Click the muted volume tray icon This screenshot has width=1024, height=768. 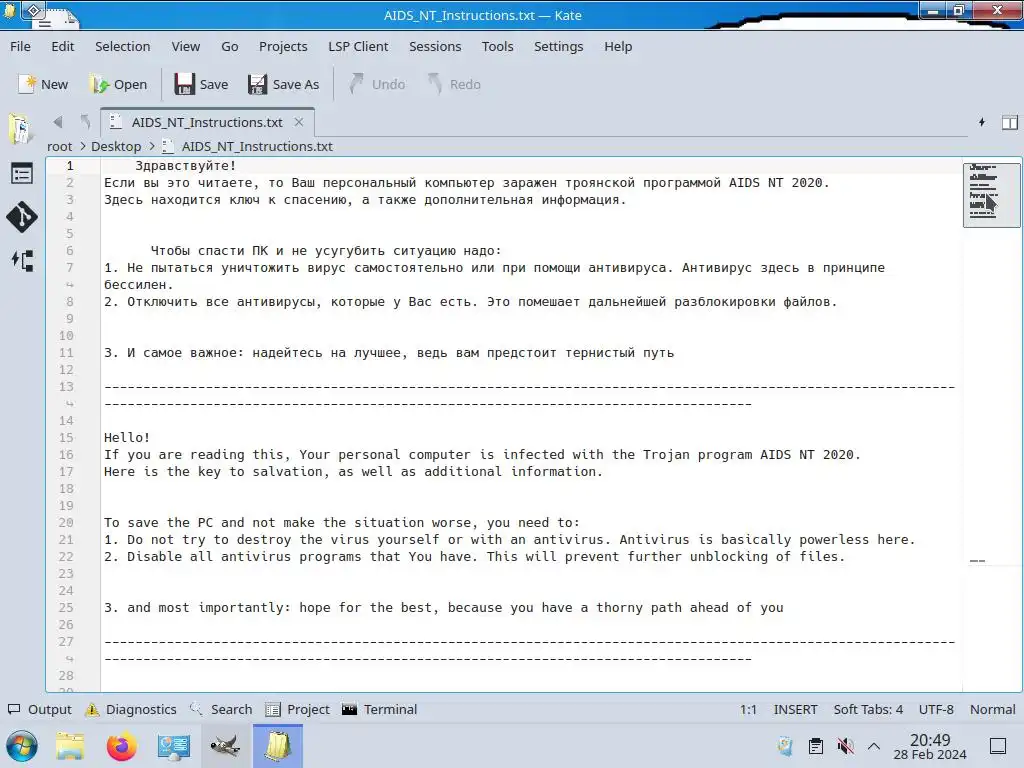pyautogui.click(x=845, y=746)
